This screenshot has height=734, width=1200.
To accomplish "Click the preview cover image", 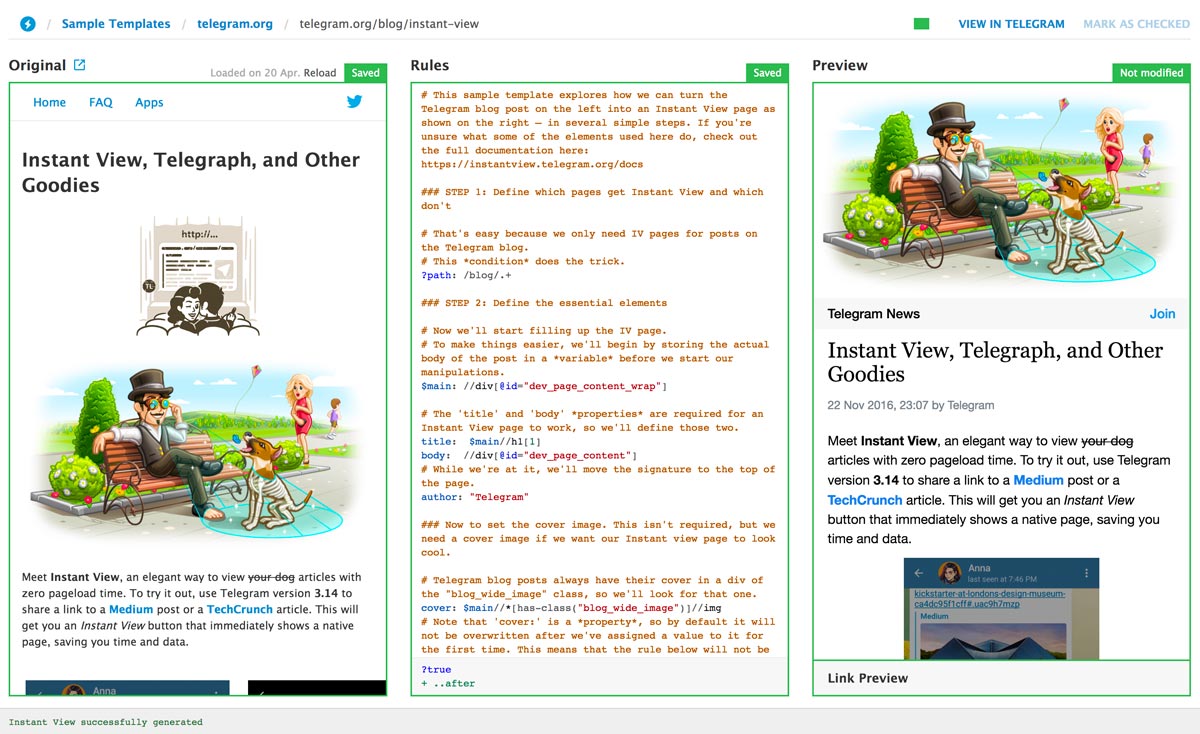I will tap(1001, 190).
